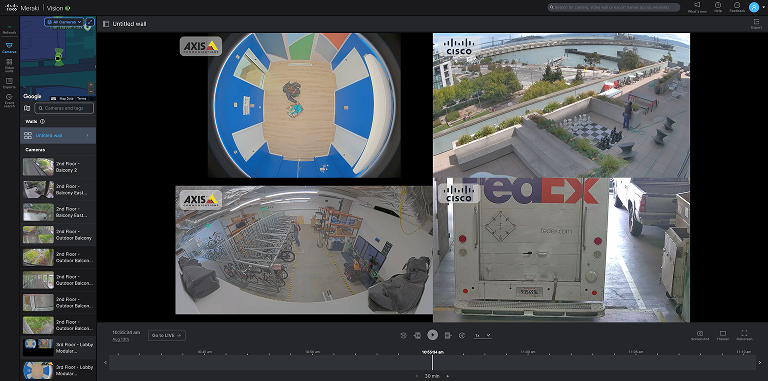This screenshot has width=768, height=381.
Task: Open Exports from the left sidebar
Action: point(9,83)
